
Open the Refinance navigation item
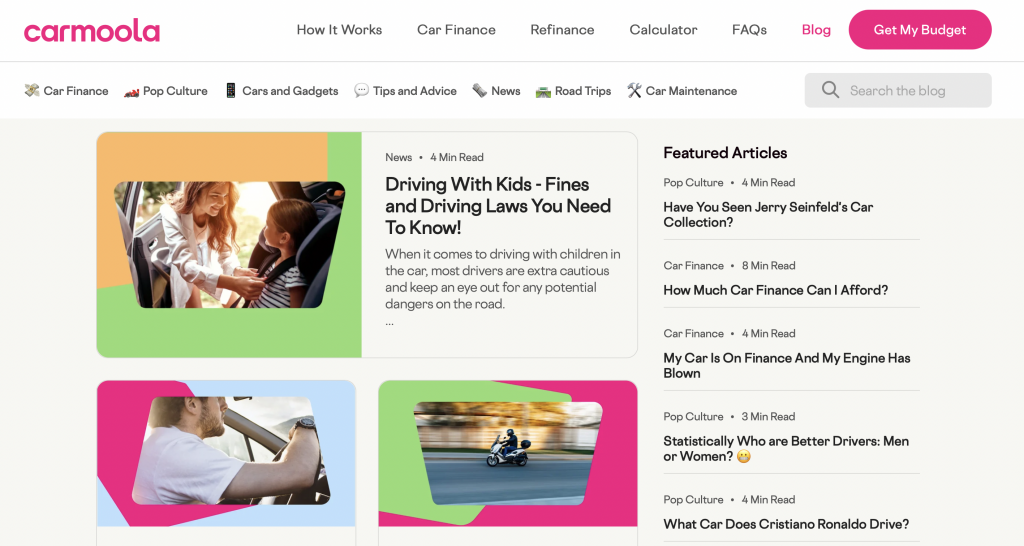point(562,29)
